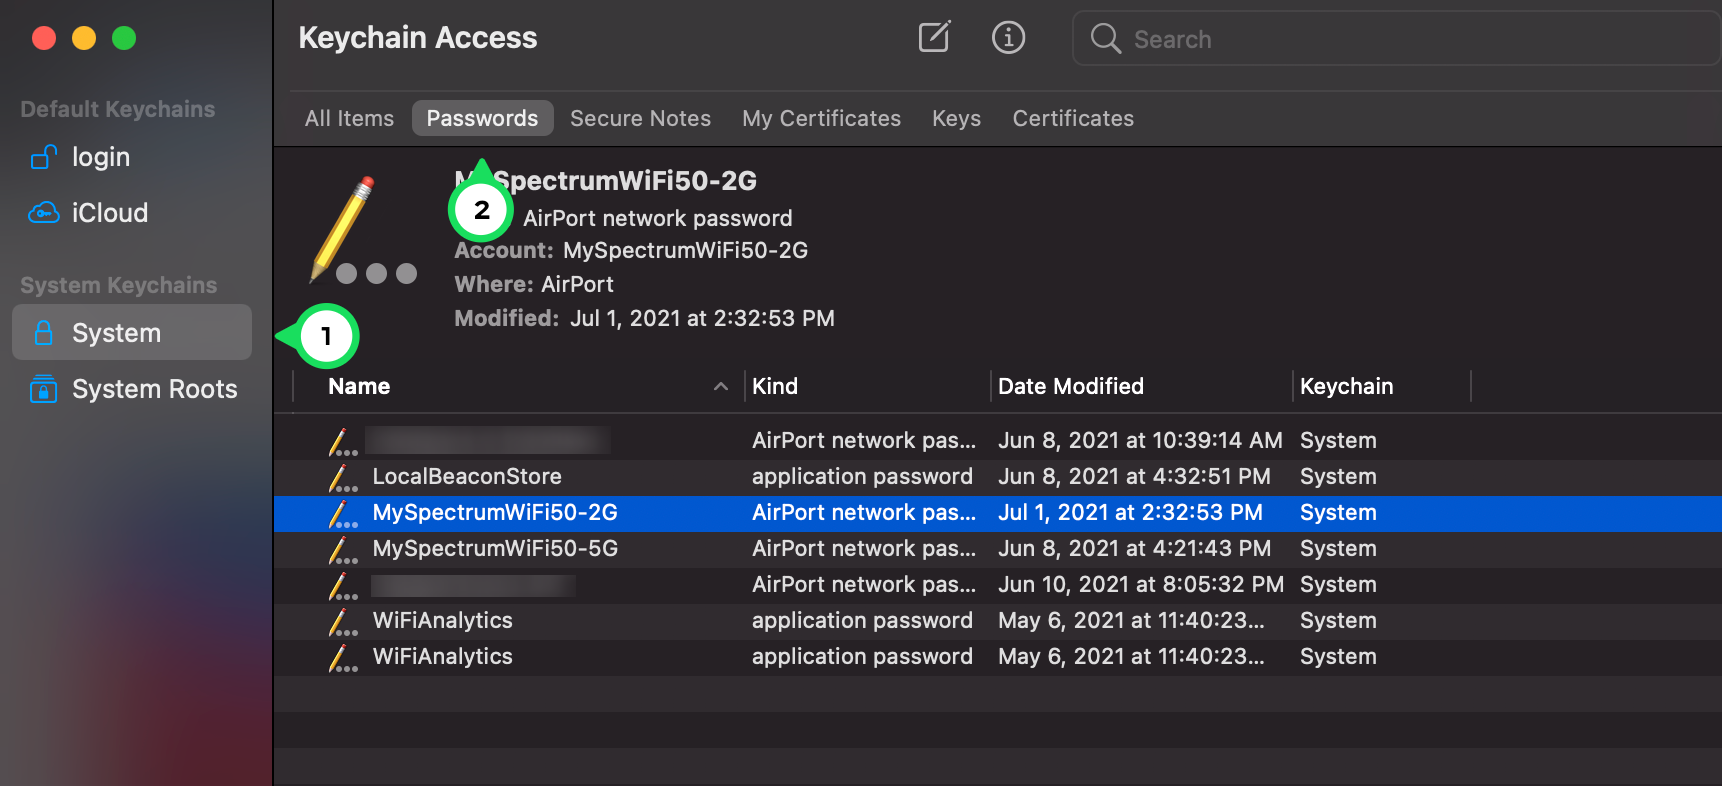Open the Keys category tab

[x=956, y=119]
